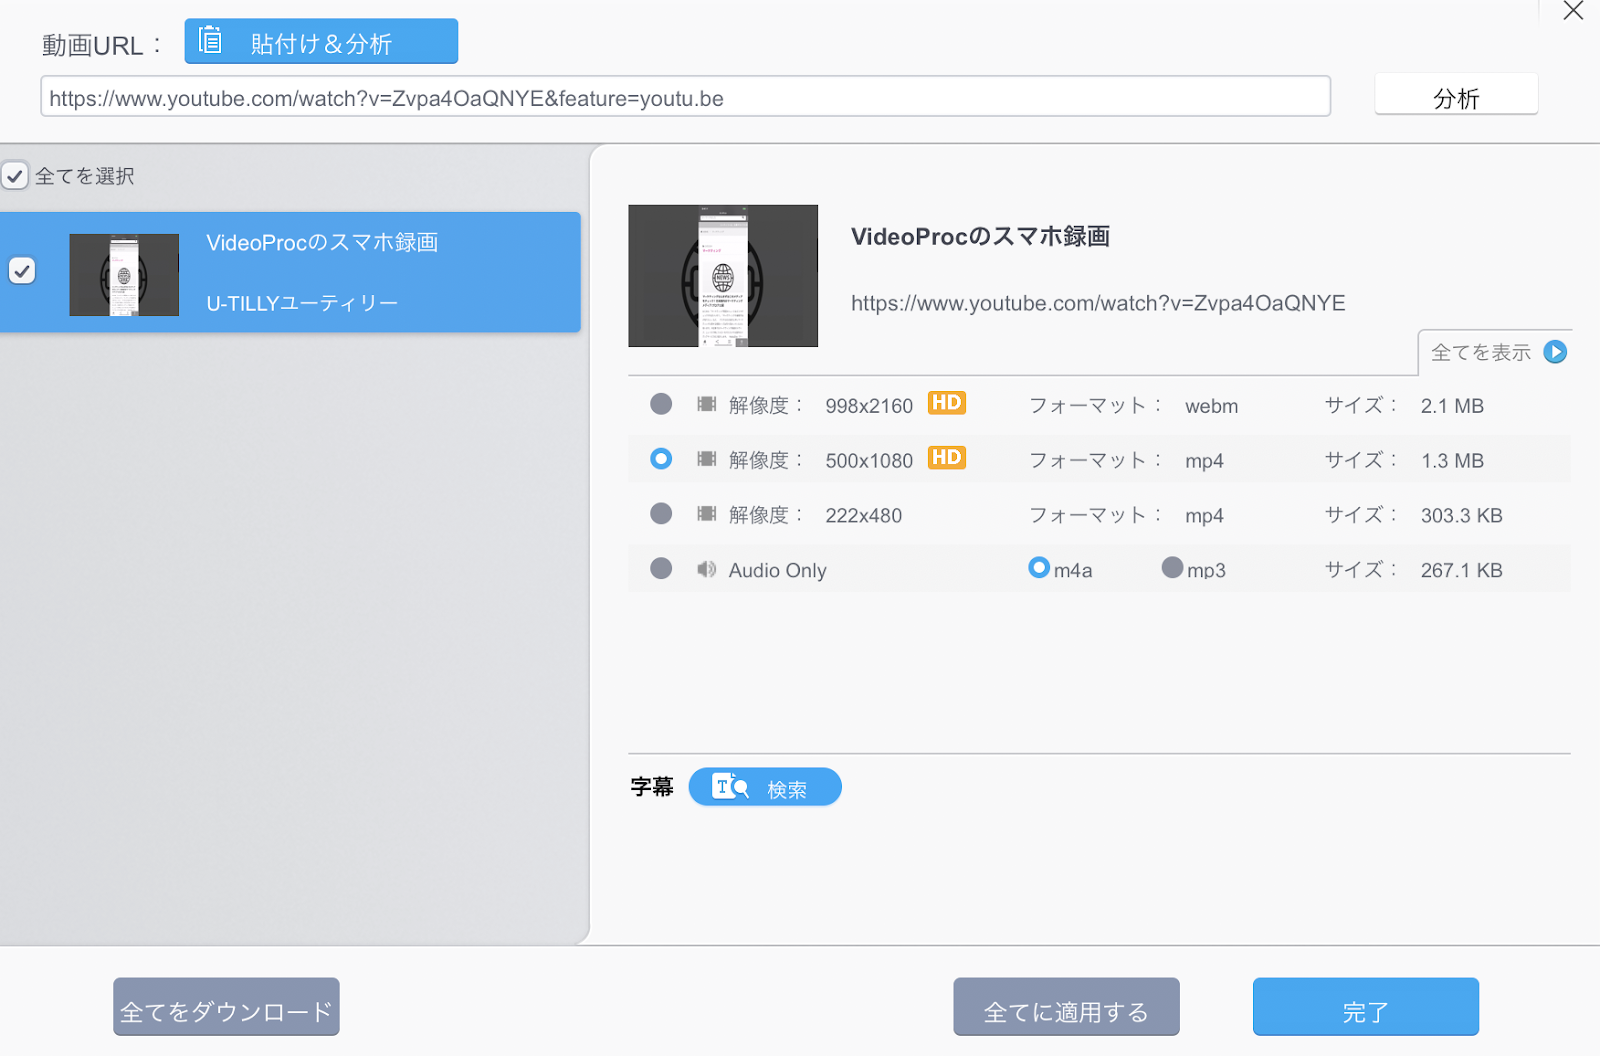This screenshot has height=1056, width=1600.
Task: Click the paste clipboard icon
Action: click(210, 41)
